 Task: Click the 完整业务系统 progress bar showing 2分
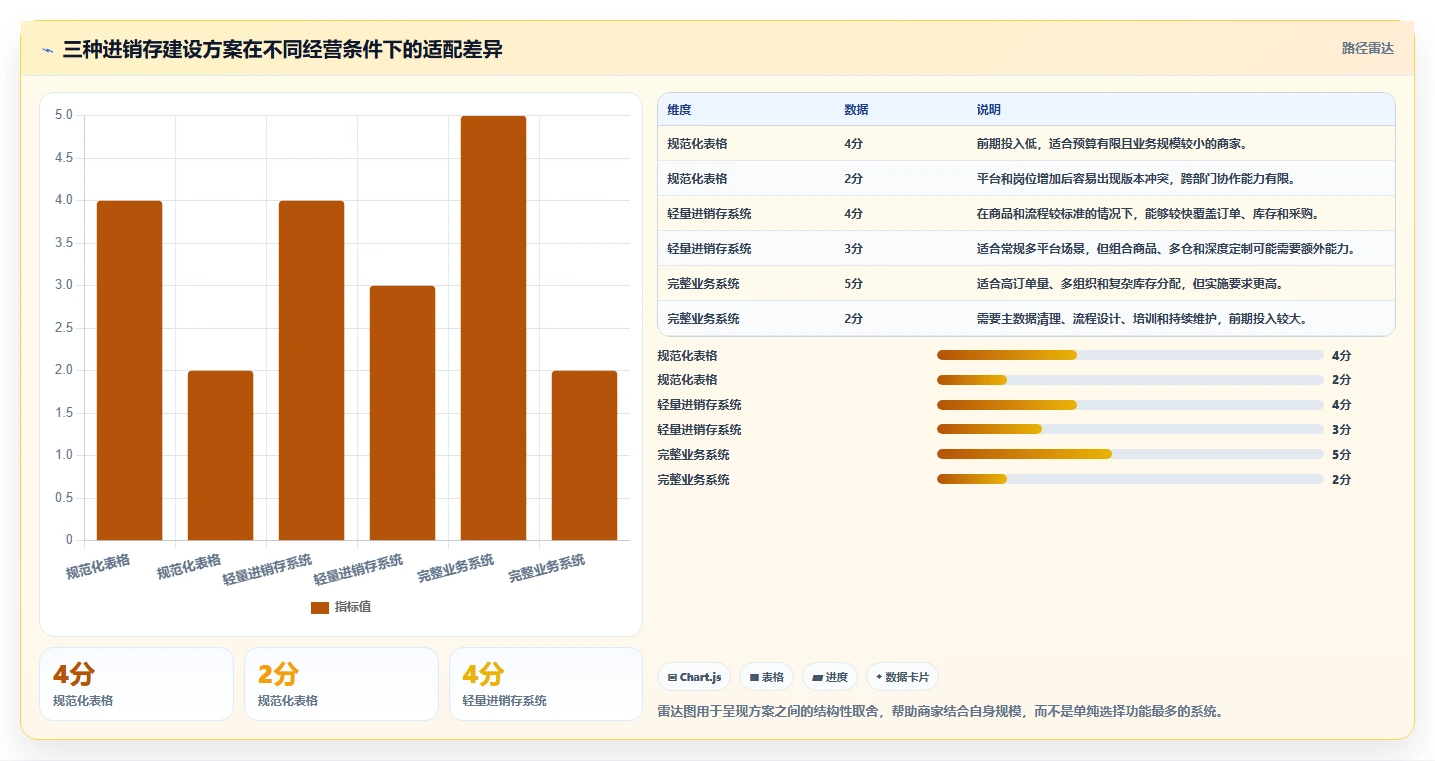1130,479
